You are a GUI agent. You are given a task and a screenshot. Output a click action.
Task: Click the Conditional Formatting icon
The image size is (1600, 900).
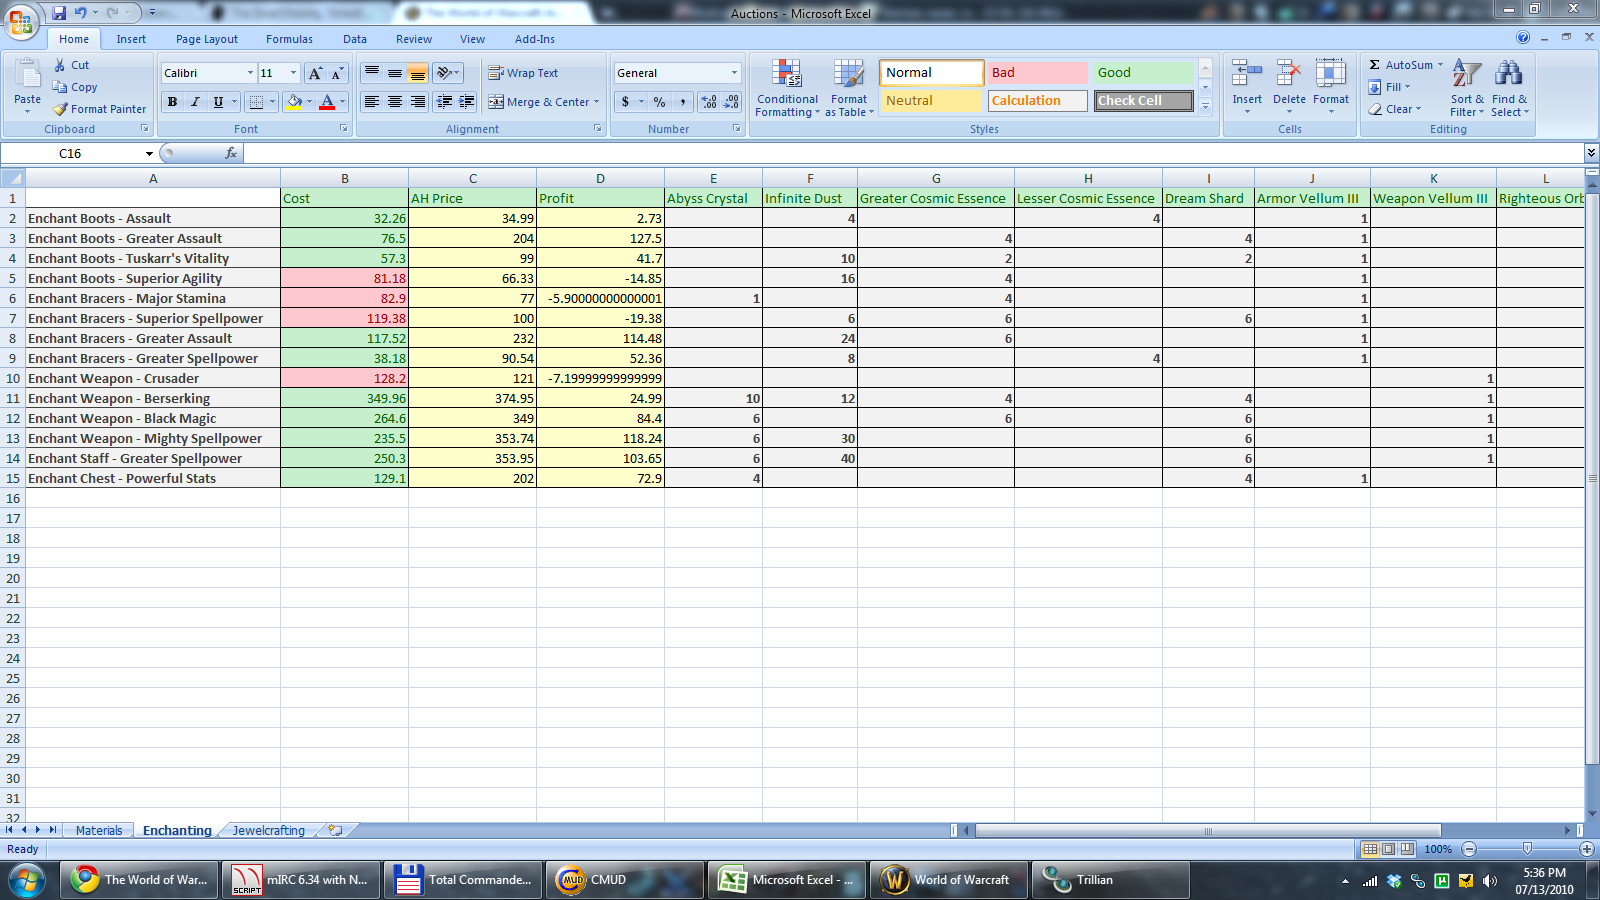click(x=787, y=74)
